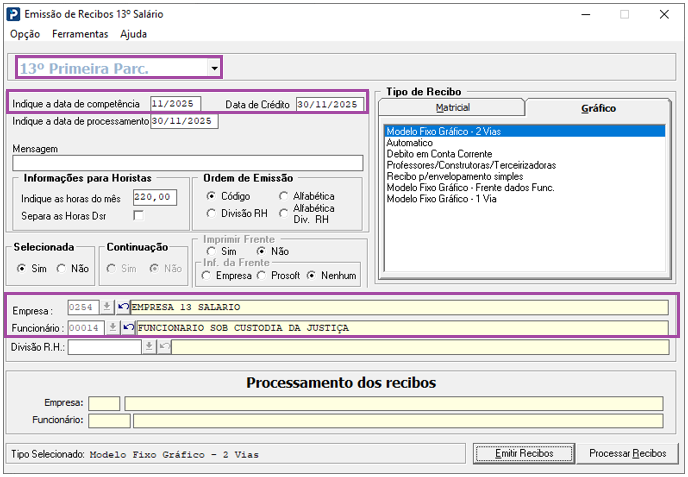Image resolution: width=688 pixels, height=477 pixels.
Task: Switch to the Gráfico tab
Action: coord(598,108)
